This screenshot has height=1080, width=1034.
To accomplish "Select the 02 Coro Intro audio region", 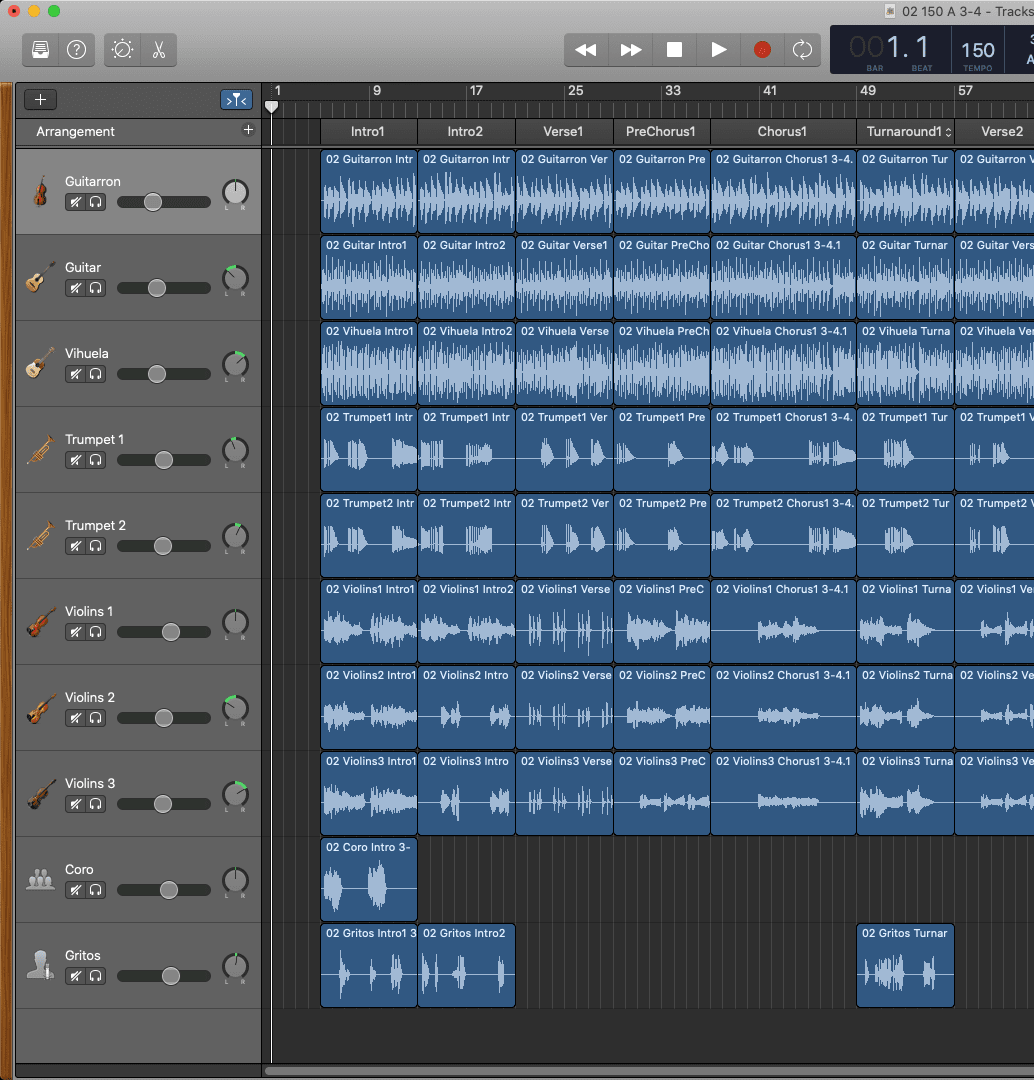I will click(368, 880).
